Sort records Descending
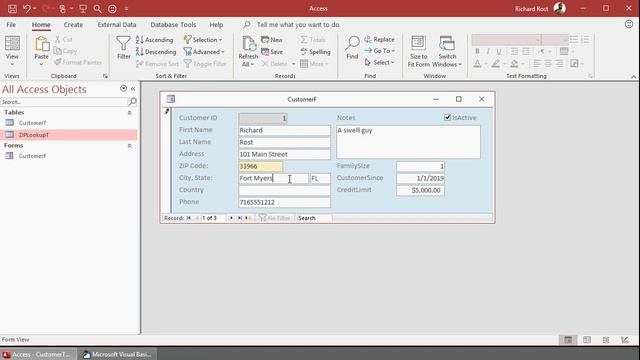Screen dimensions: 640x360 point(156,52)
